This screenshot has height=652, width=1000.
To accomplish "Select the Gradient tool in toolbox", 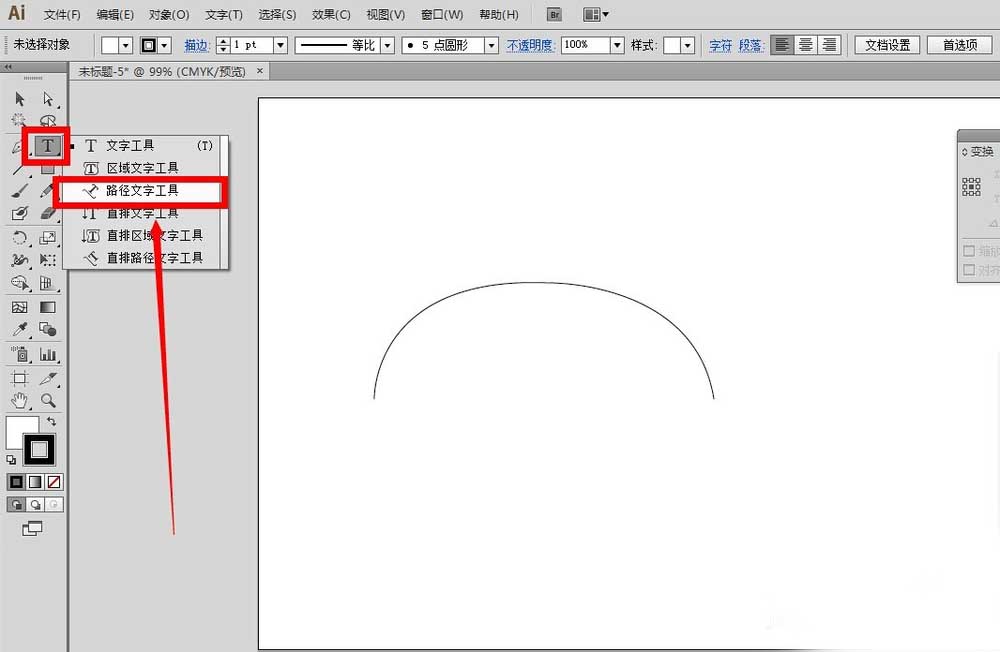I will click(x=48, y=307).
